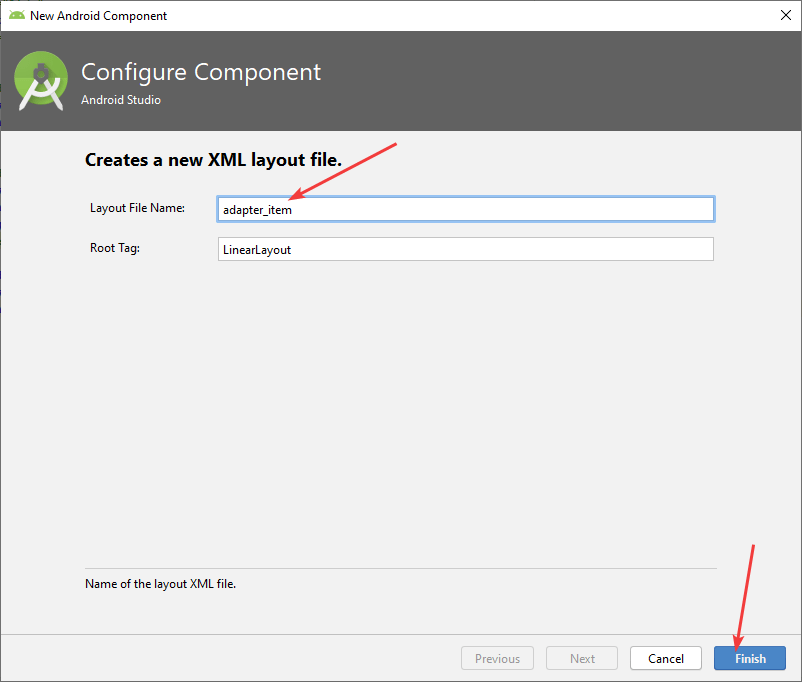Click the red arrow pointing at adapter_item
The image size is (802, 682).
point(343,171)
